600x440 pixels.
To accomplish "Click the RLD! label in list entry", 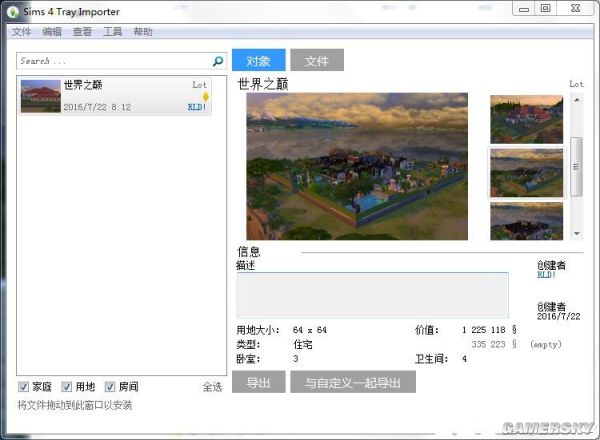I will pyautogui.click(x=197, y=107).
